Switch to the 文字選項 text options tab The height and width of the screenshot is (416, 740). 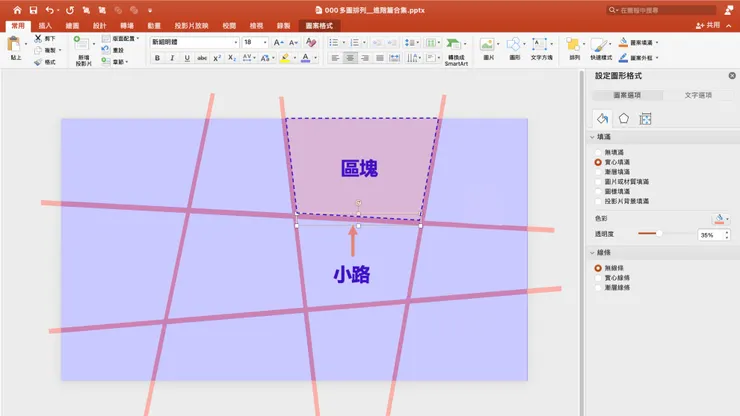point(698,95)
